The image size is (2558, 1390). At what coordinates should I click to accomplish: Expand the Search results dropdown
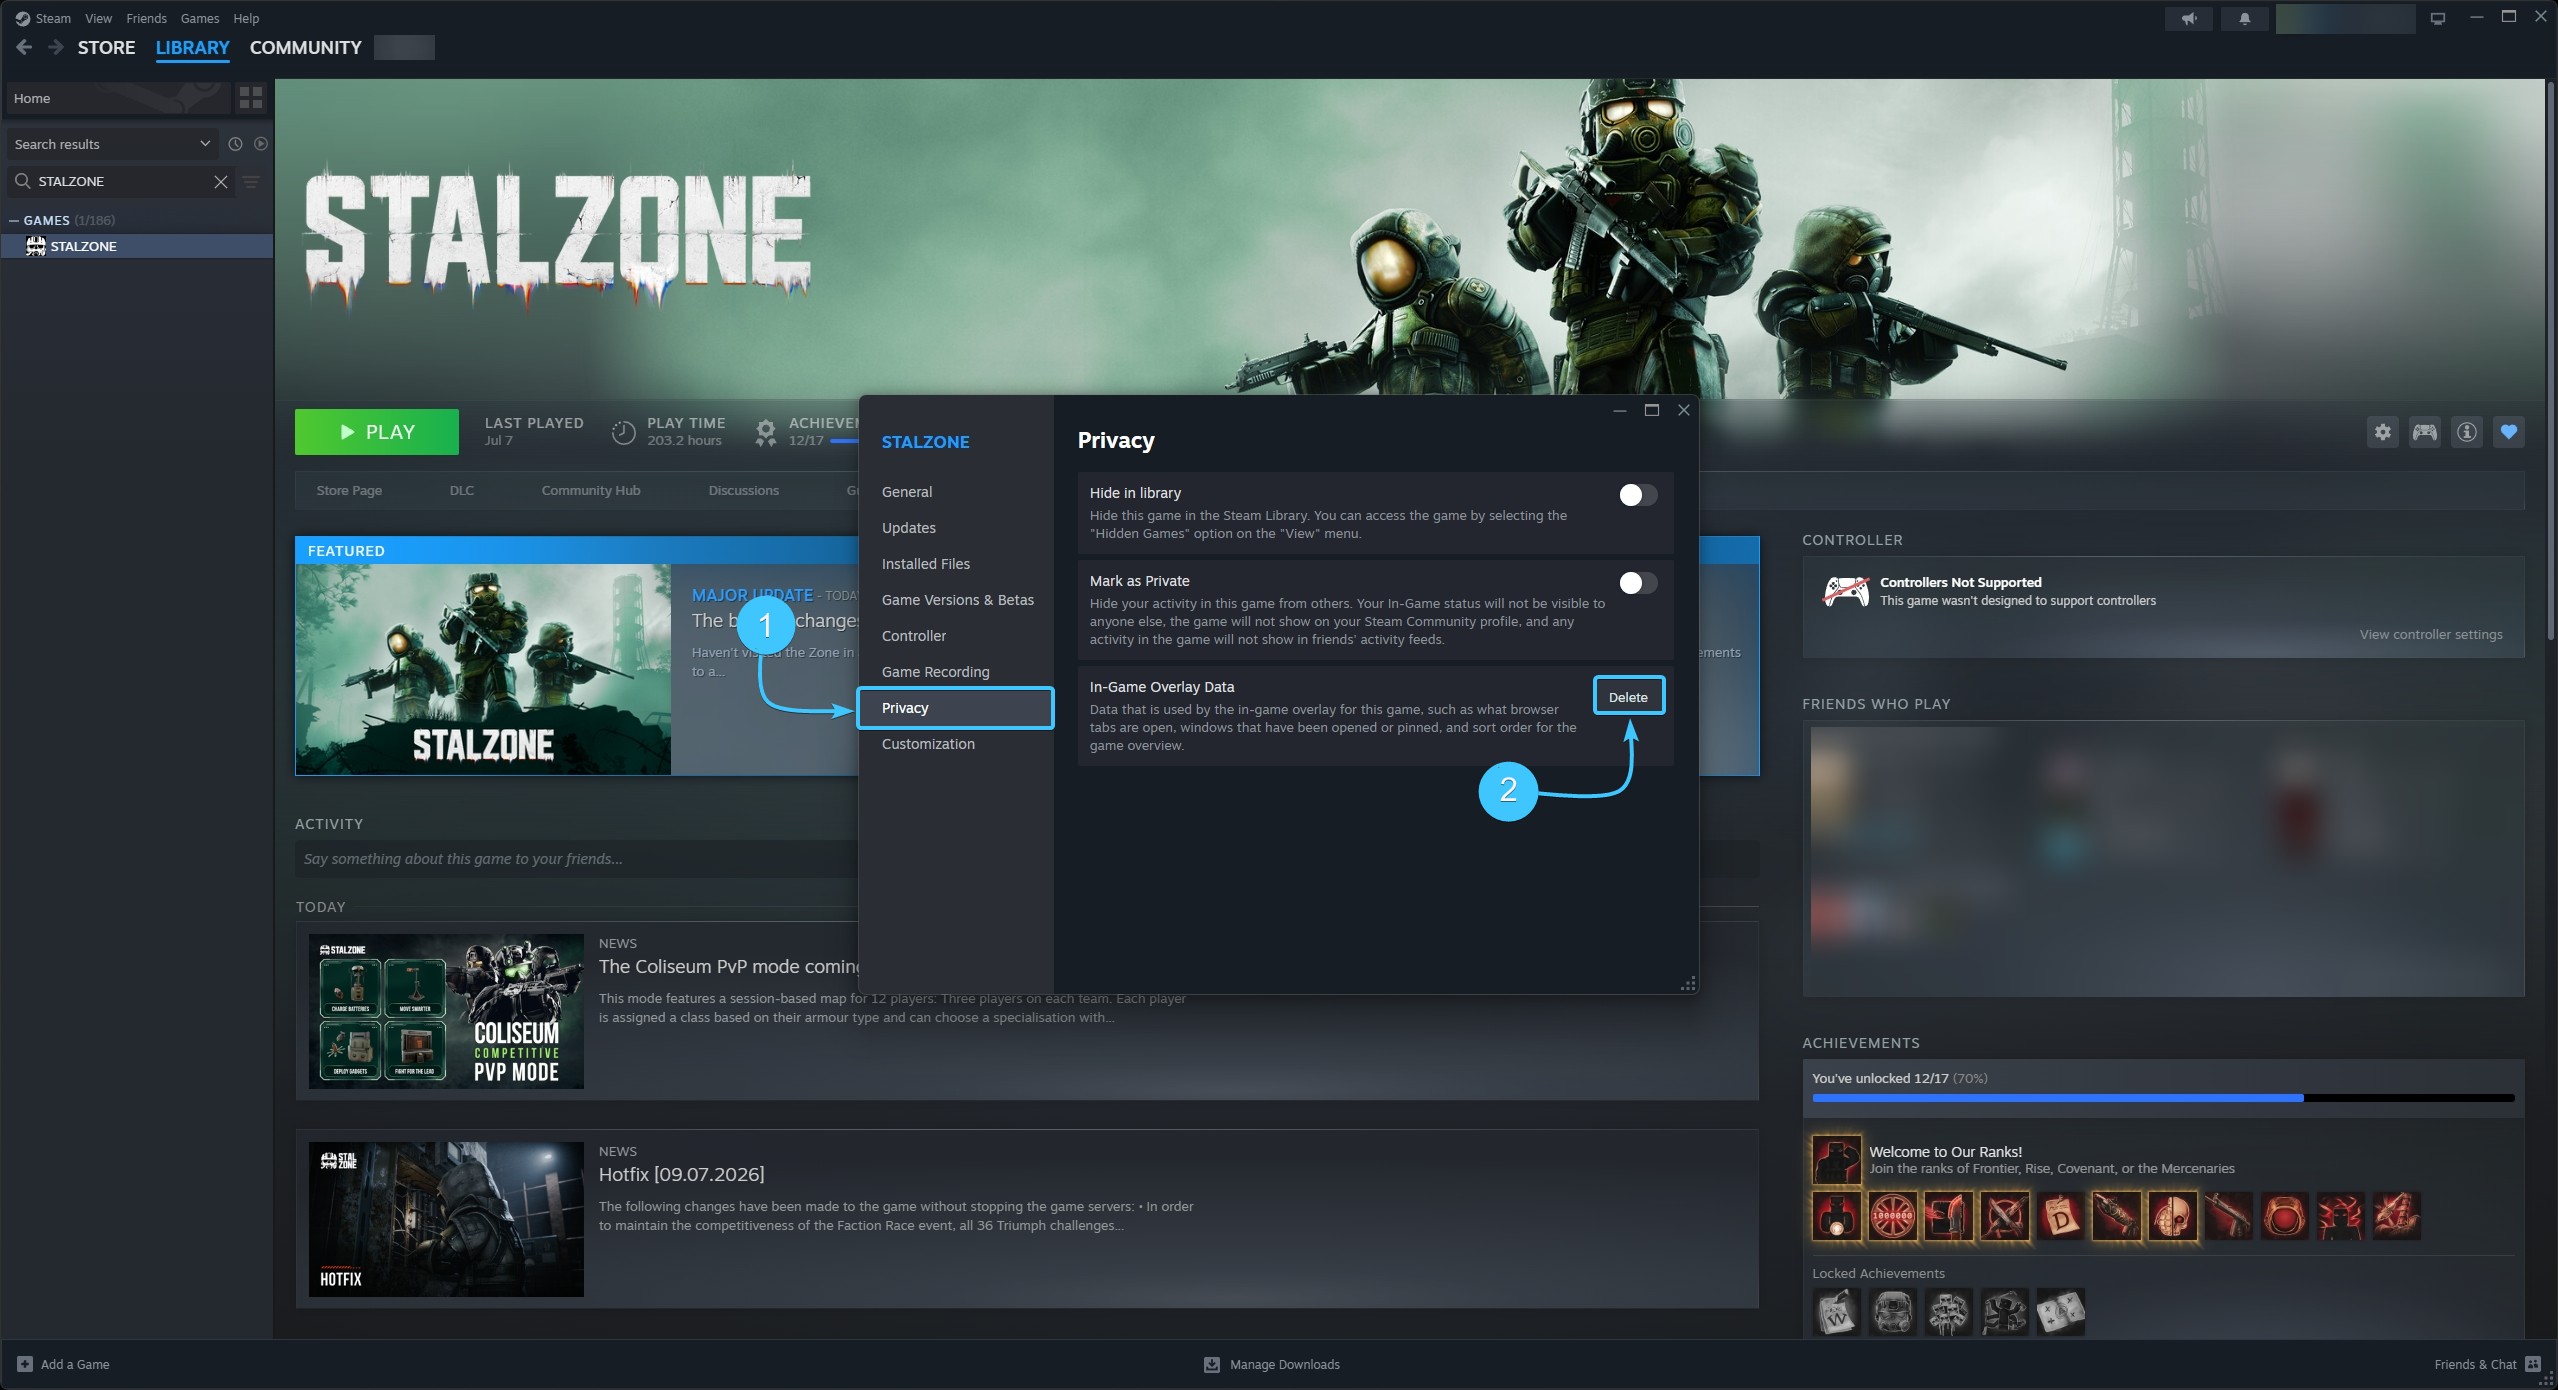pyautogui.click(x=112, y=144)
